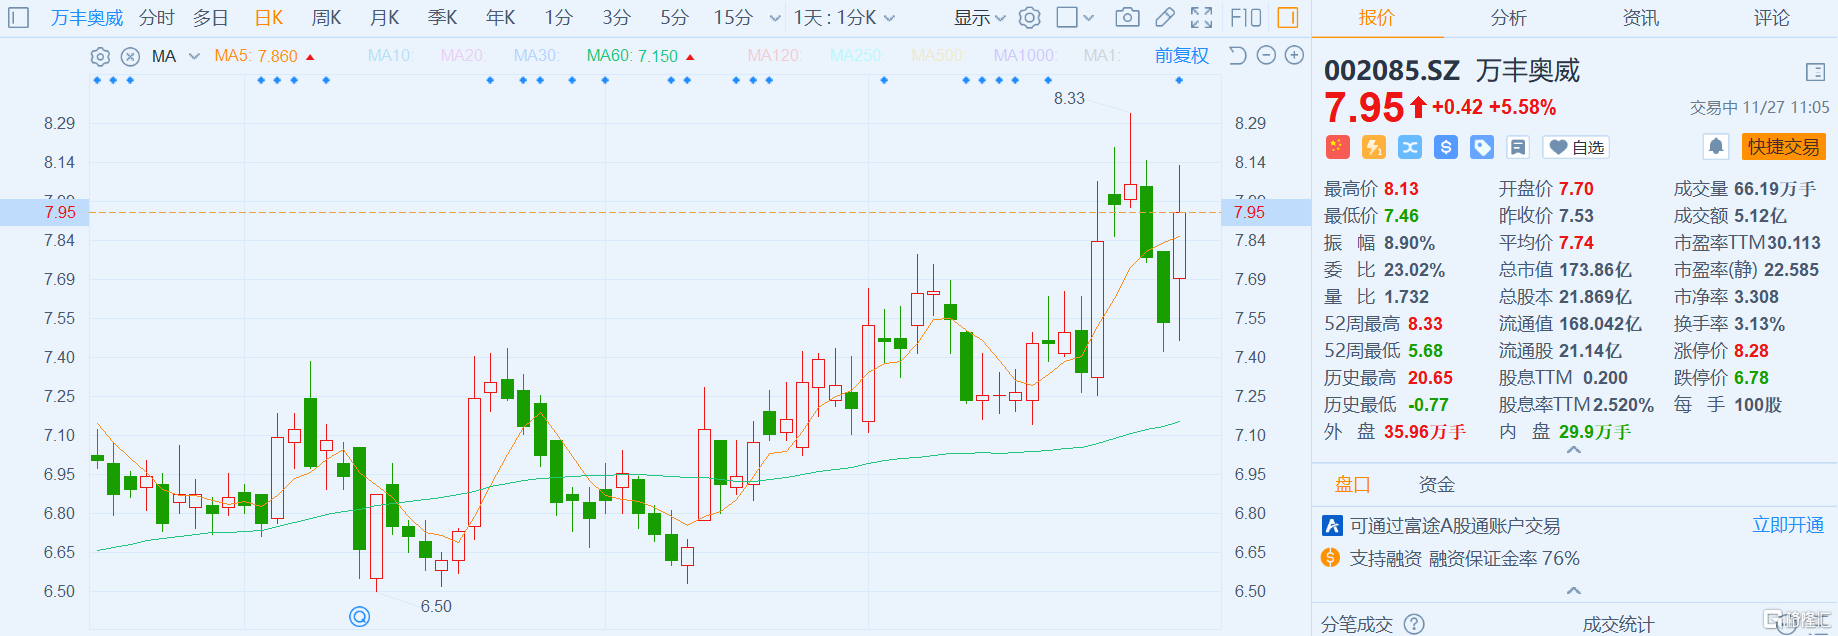This screenshot has height=636, width=1838.
Task: Click the orange margin financing coin icon
Action: coord(1331,558)
